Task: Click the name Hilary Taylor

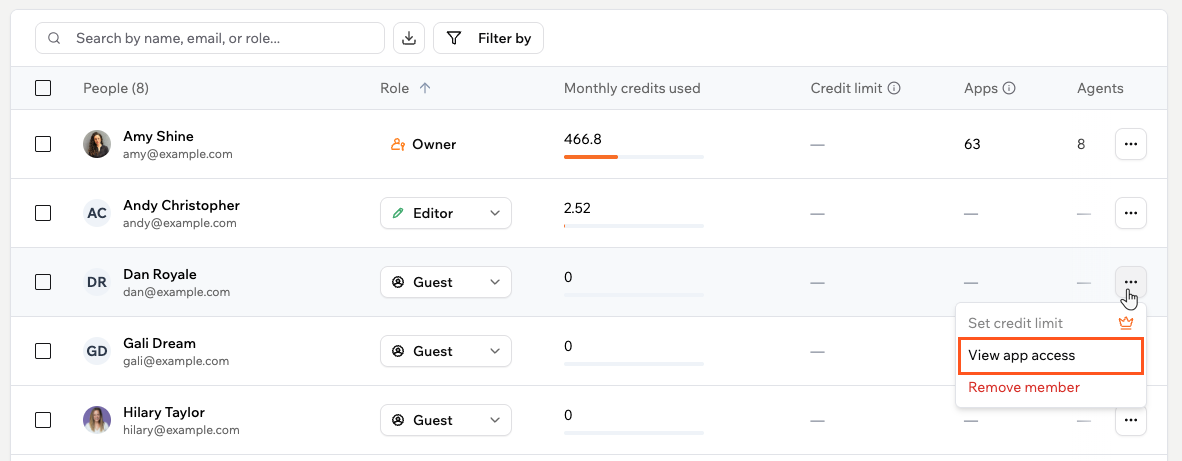Action: [164, 413]
